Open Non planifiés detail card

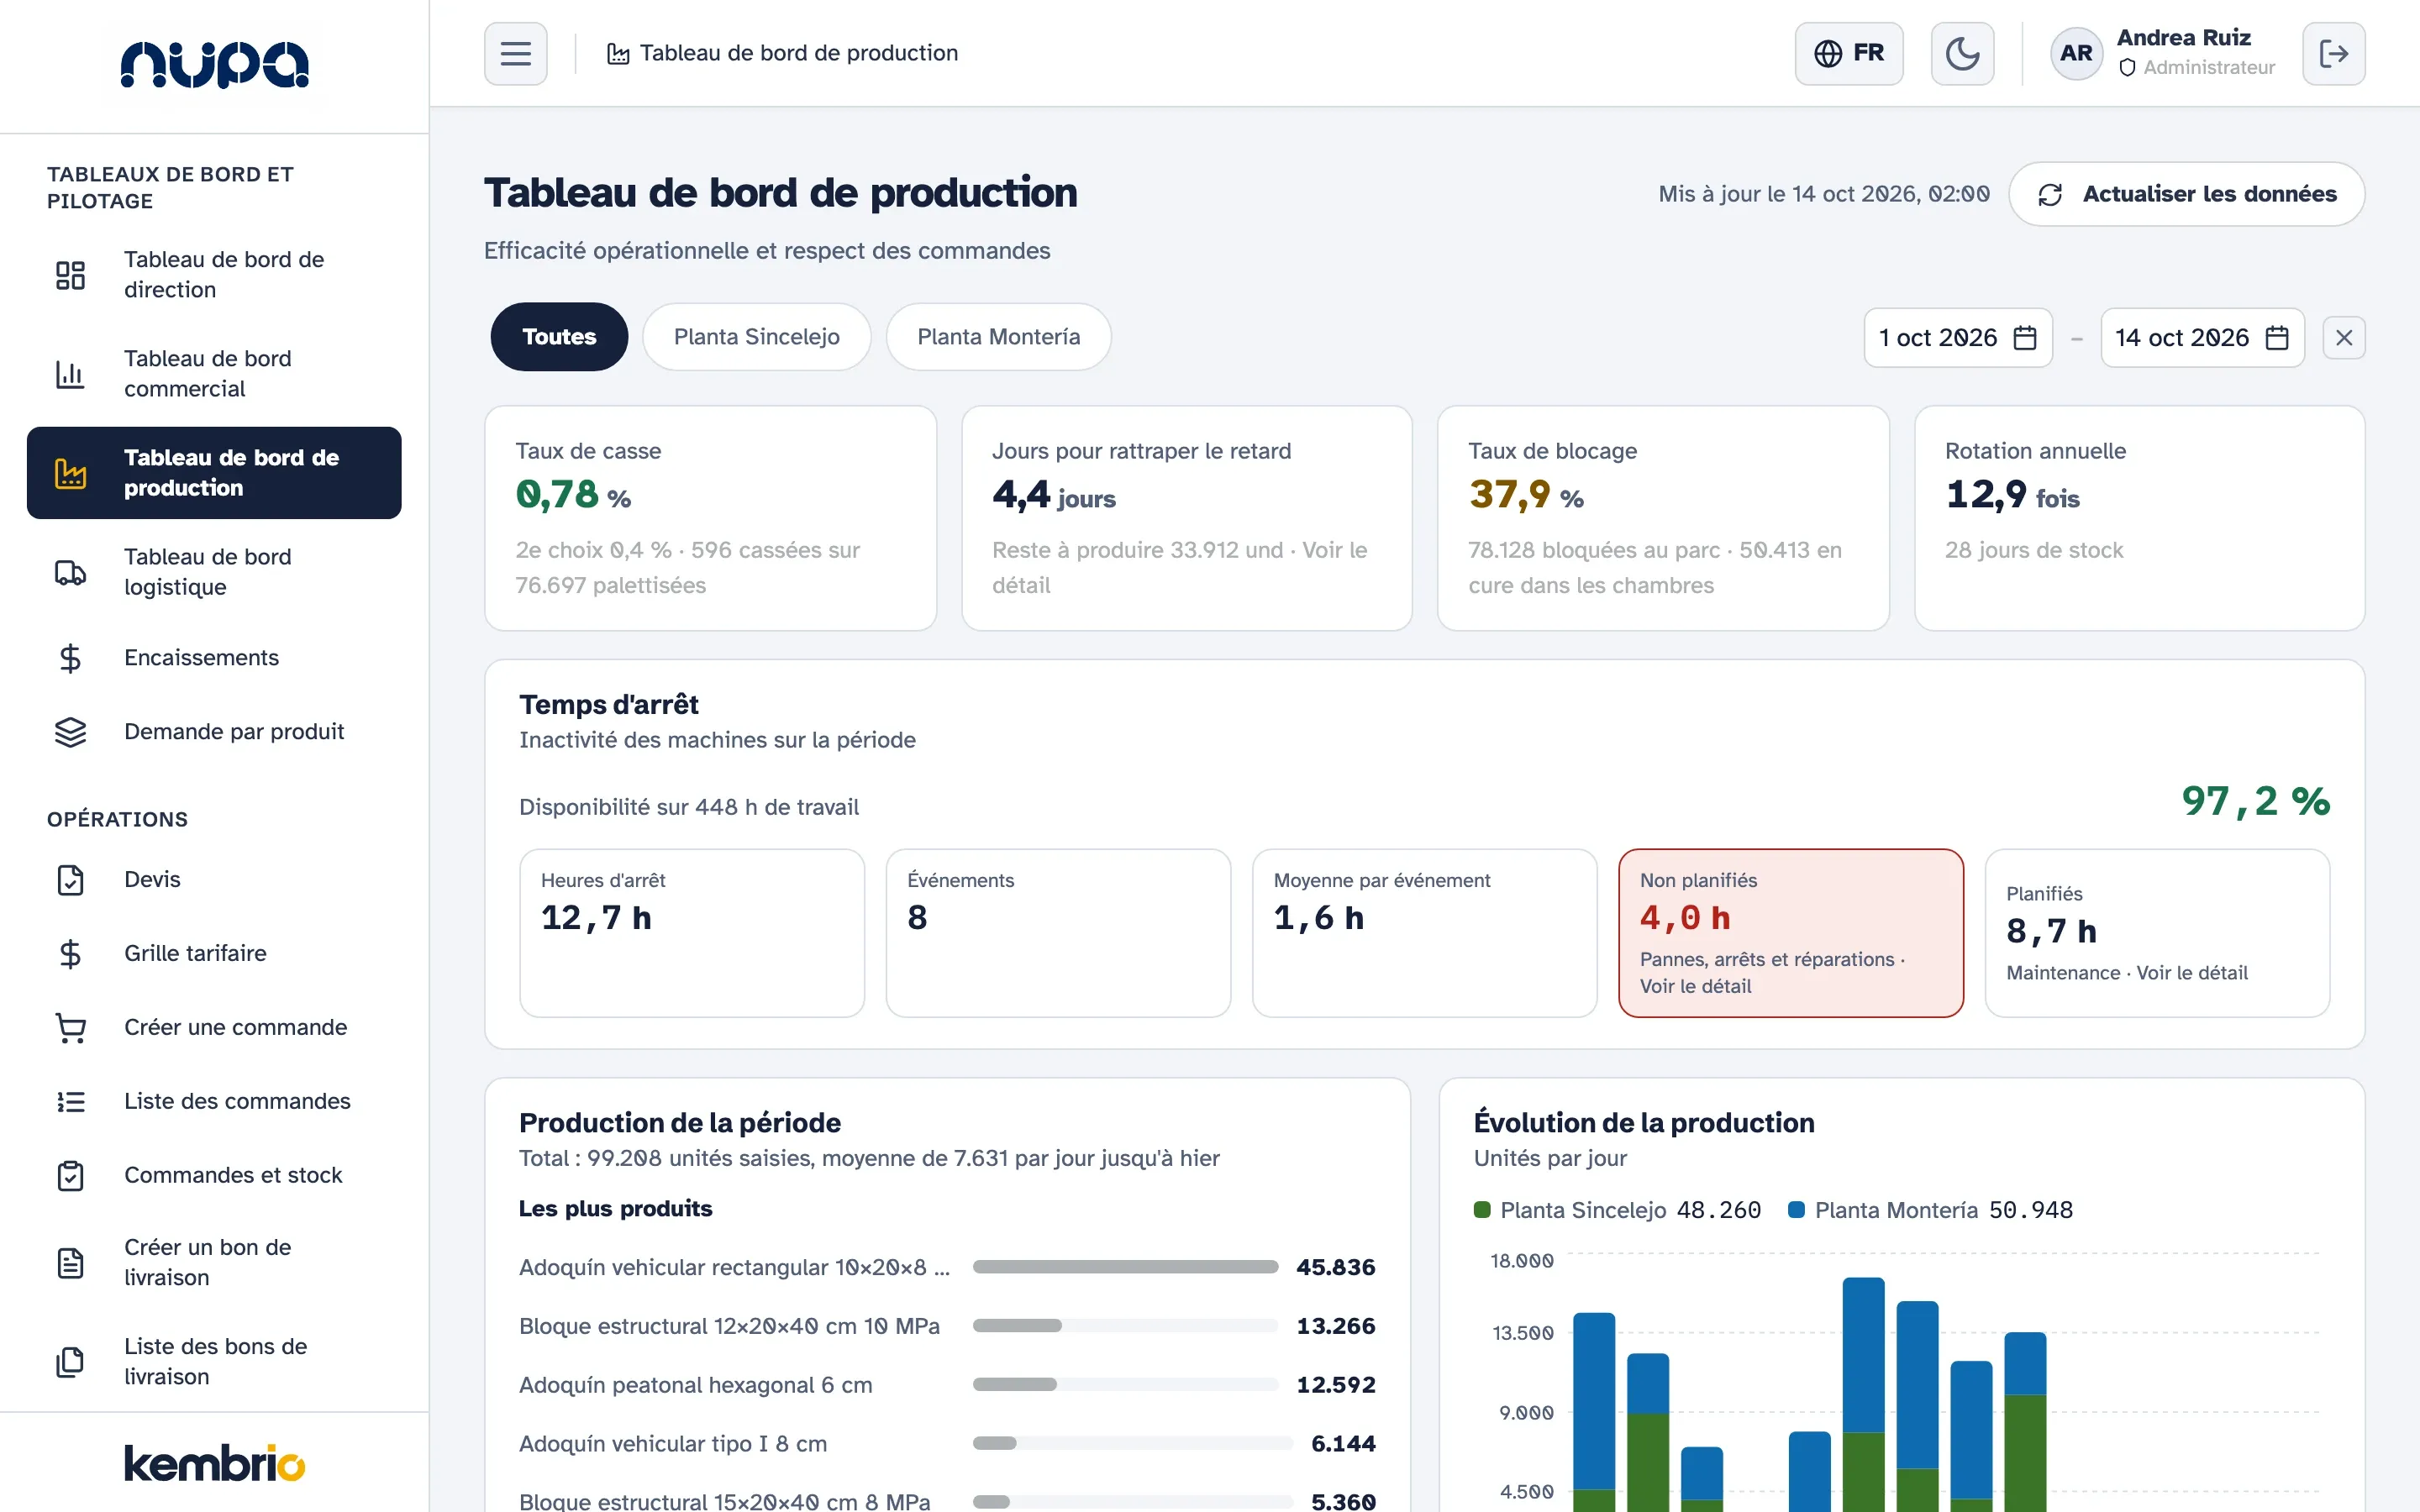point(1791,933)
